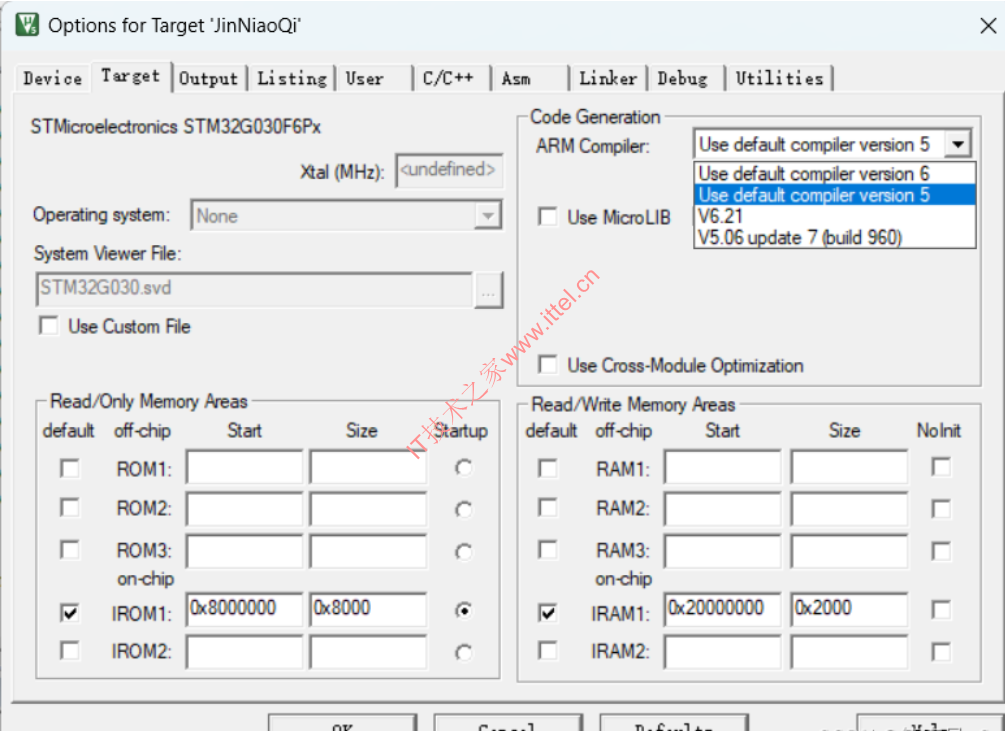Click the ROM3 Start address field
The image size is (1005, 731).
coord(244,551)
